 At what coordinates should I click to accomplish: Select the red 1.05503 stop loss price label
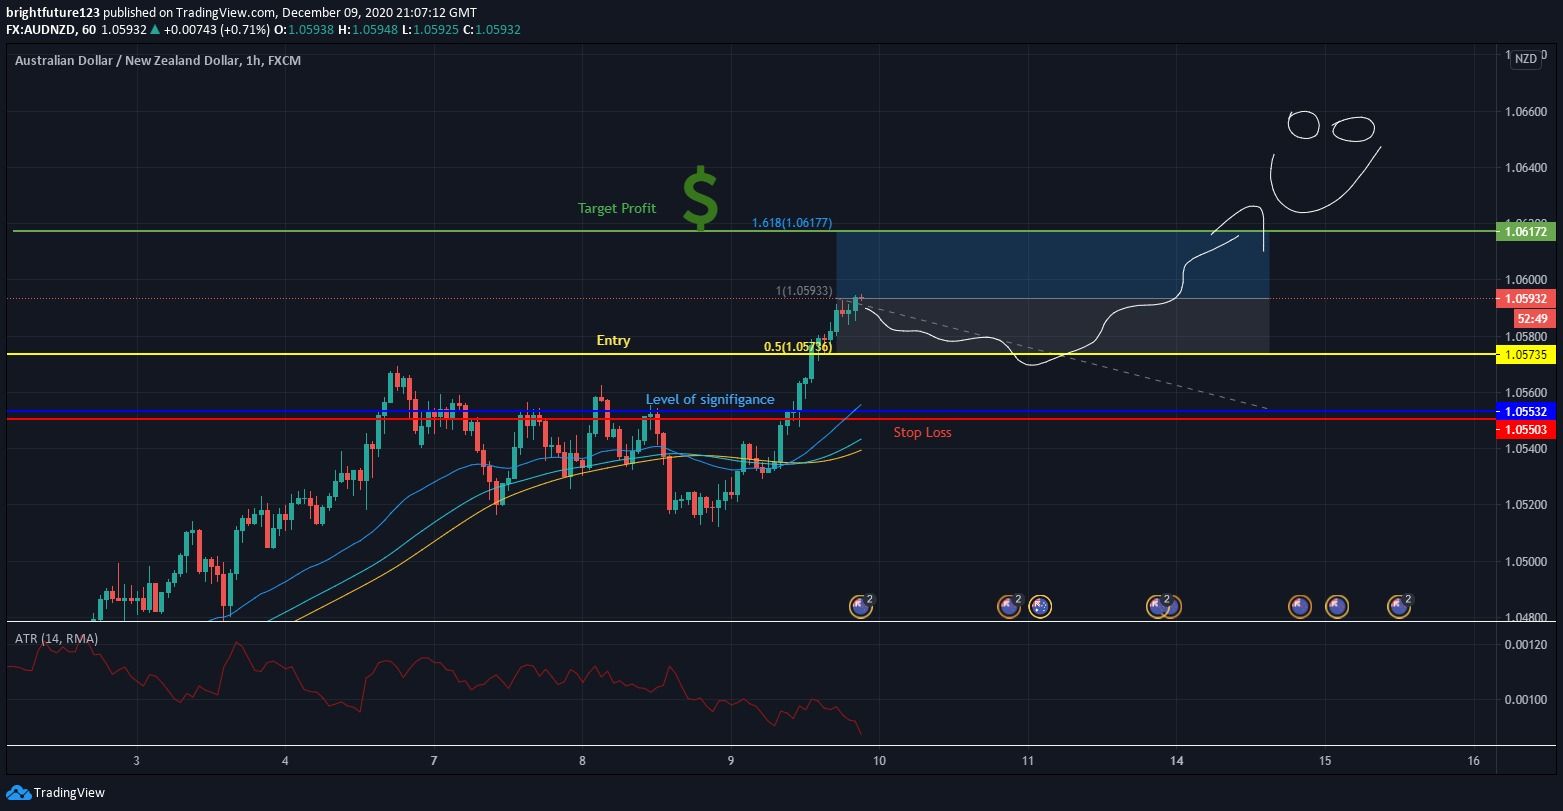click(1526, 429)
